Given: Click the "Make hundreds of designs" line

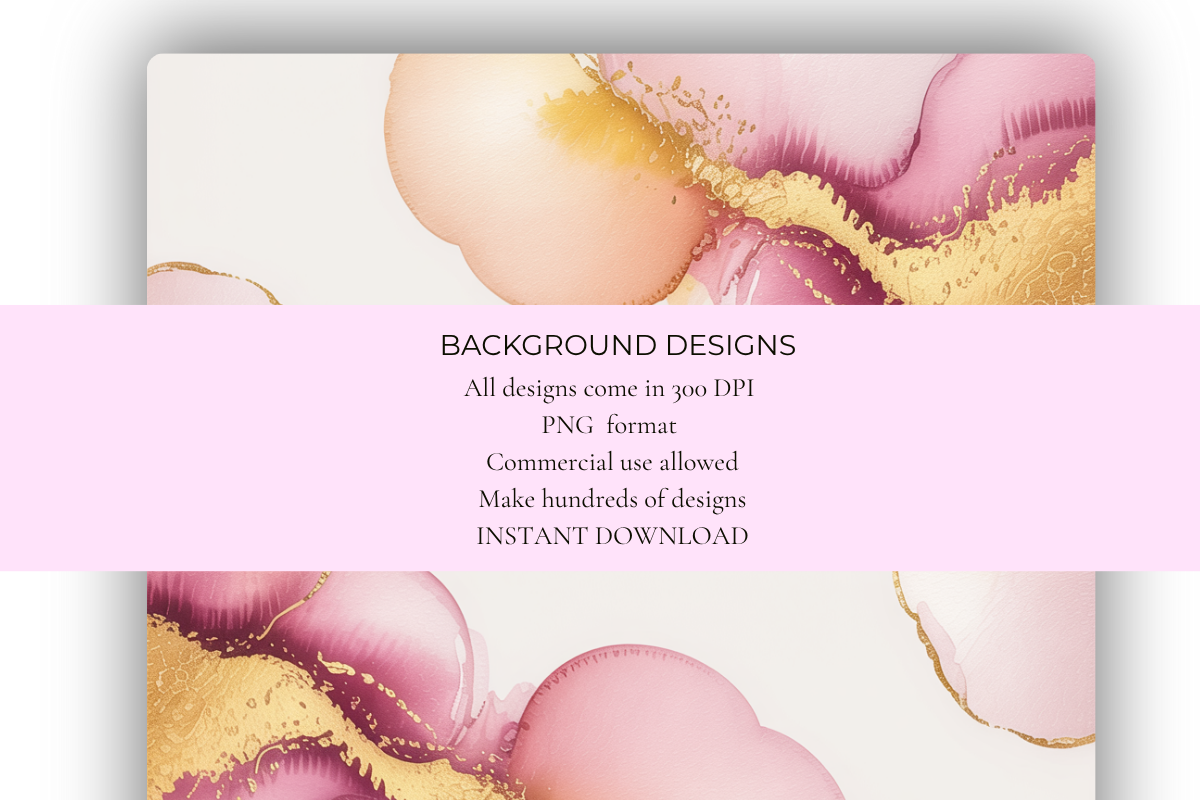Looking at the screenshot, I should pos(612,498).
